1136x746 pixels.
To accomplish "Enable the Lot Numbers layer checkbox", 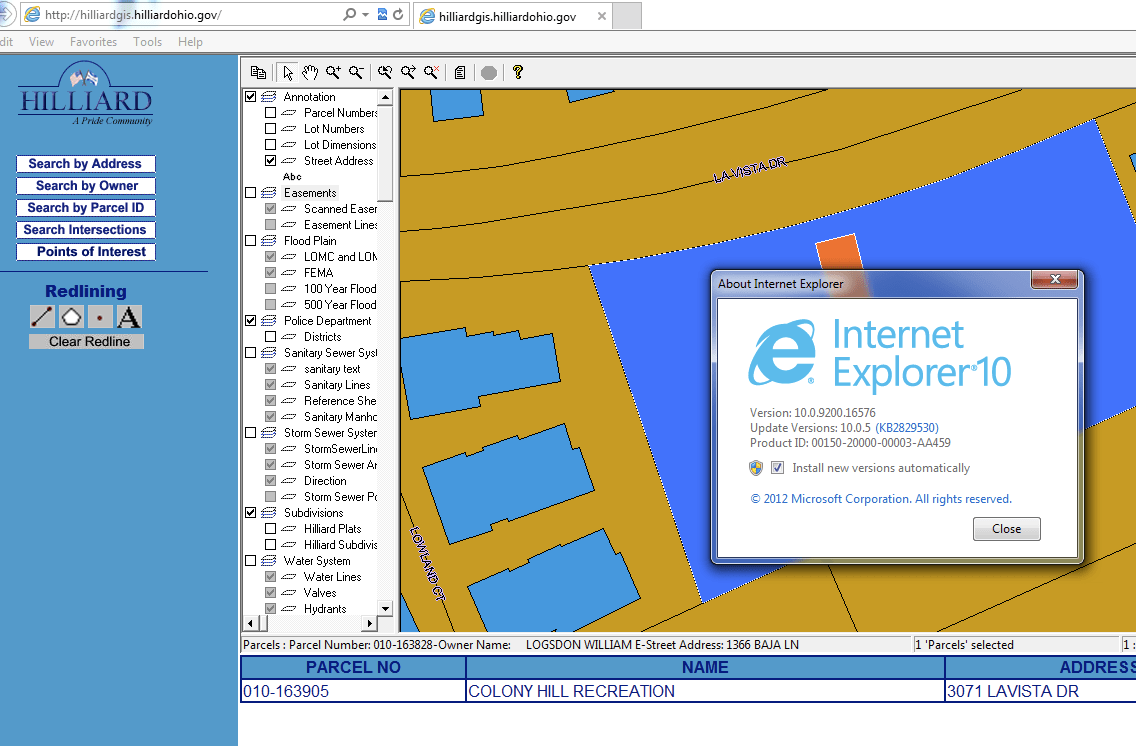I will click(270, 129).
